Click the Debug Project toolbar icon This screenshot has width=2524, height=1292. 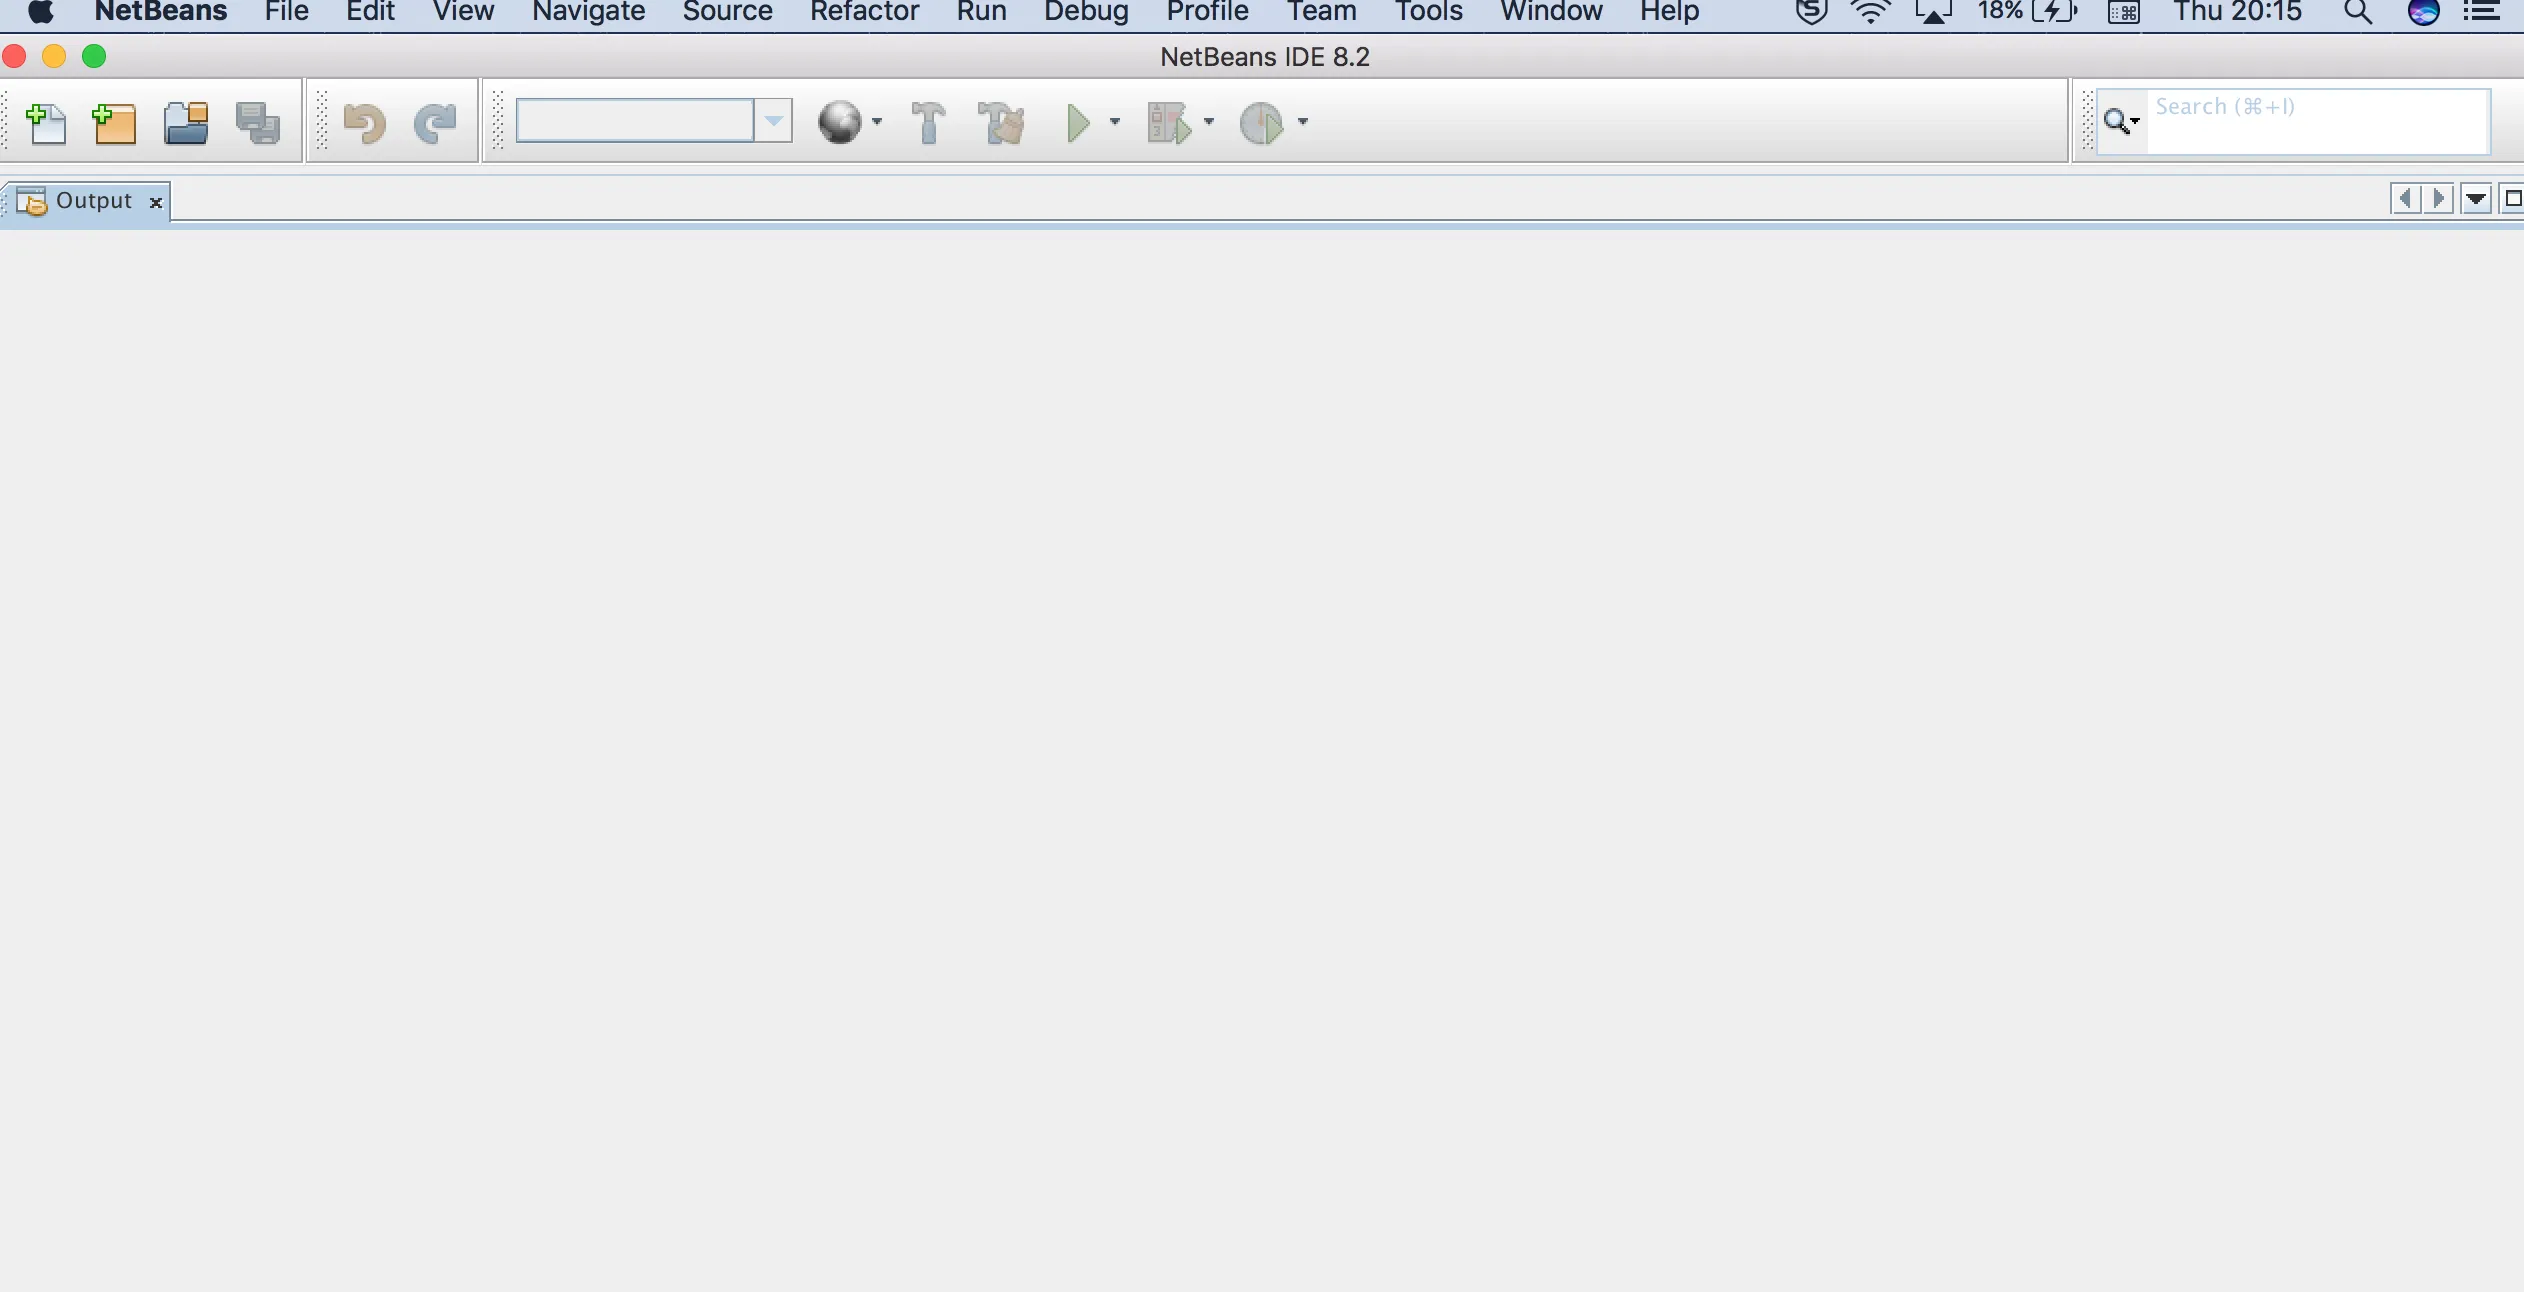pos(1168,124)
